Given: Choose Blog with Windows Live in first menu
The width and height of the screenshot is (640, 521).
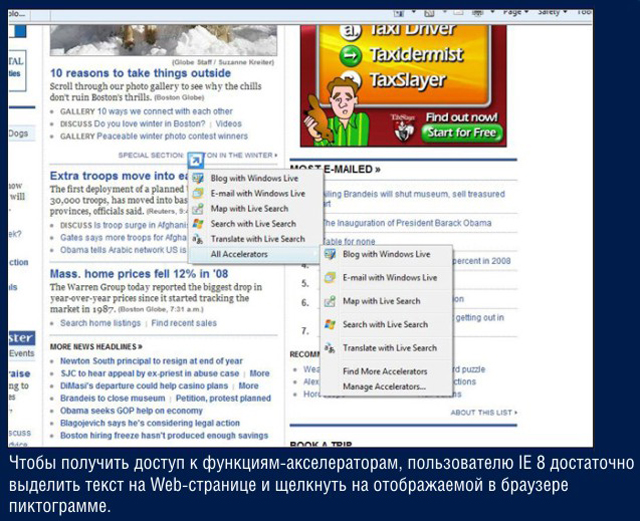Looking at the screenshot, I should tap(255, 178).
